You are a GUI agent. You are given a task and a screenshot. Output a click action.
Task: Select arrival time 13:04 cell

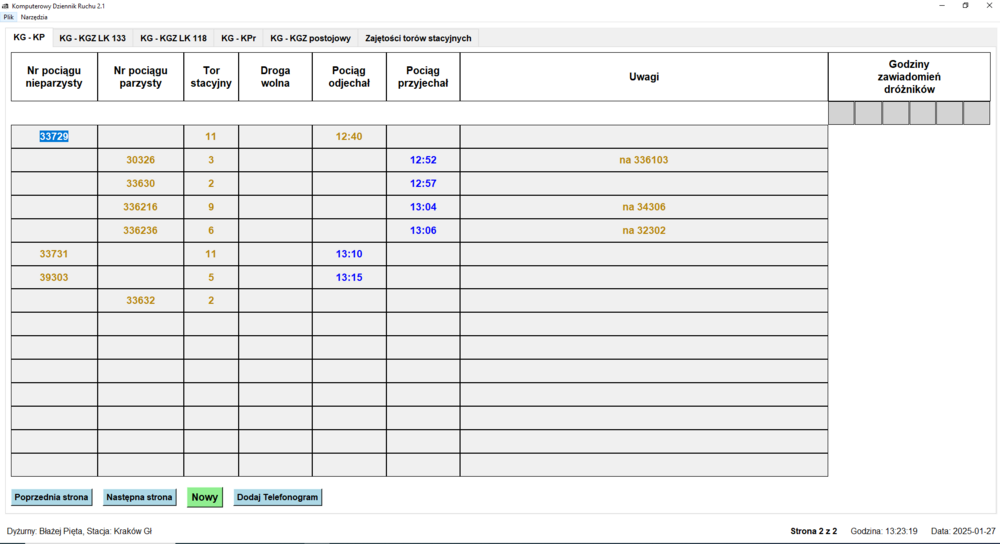[423, 207]
